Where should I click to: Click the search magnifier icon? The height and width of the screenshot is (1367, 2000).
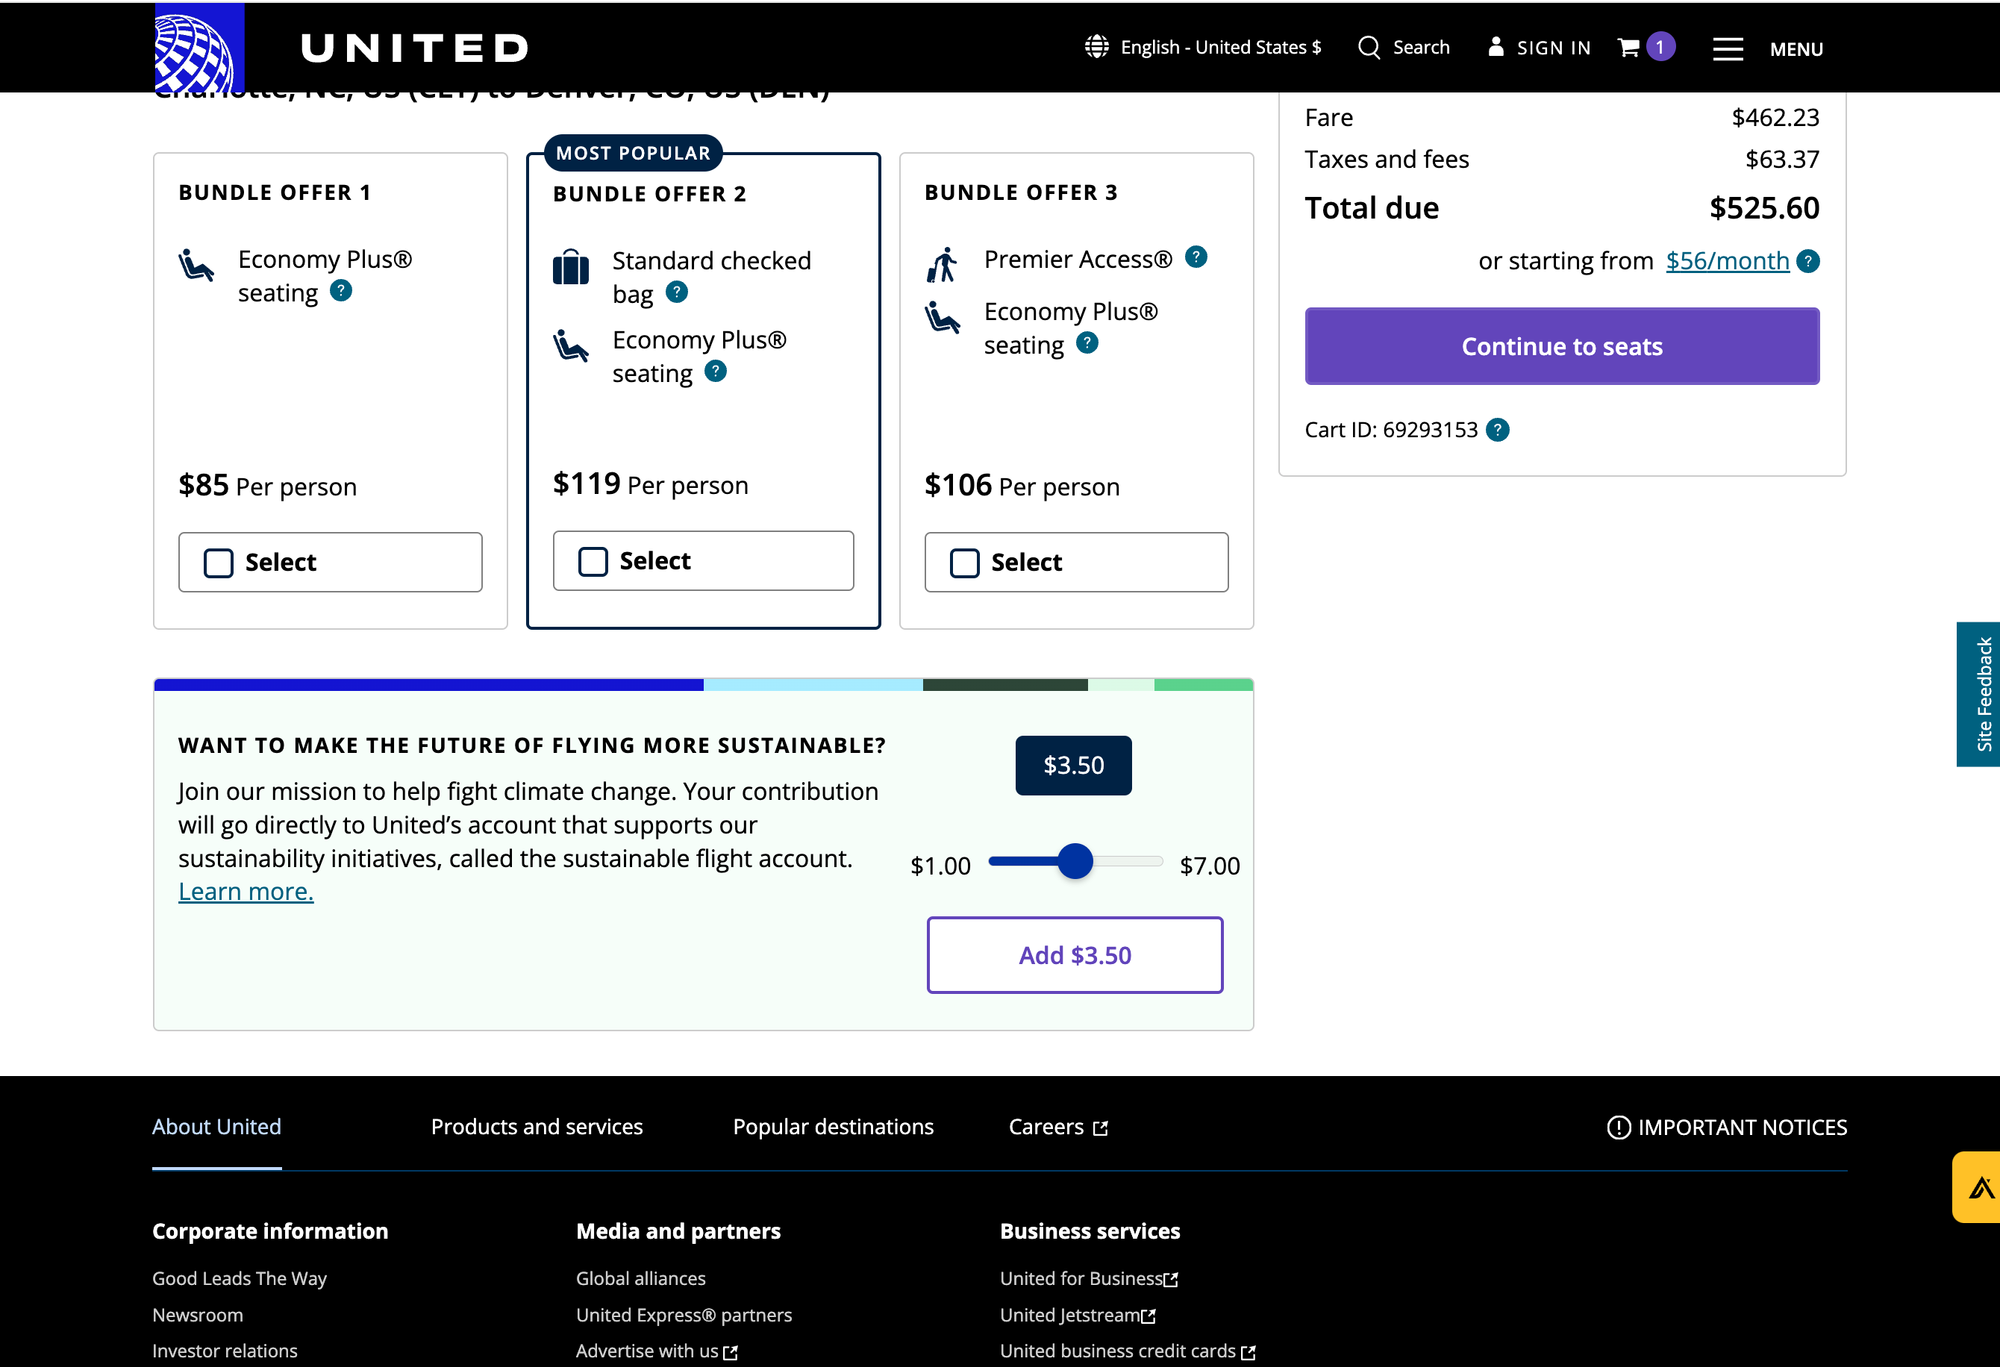tap(1369, 47)
